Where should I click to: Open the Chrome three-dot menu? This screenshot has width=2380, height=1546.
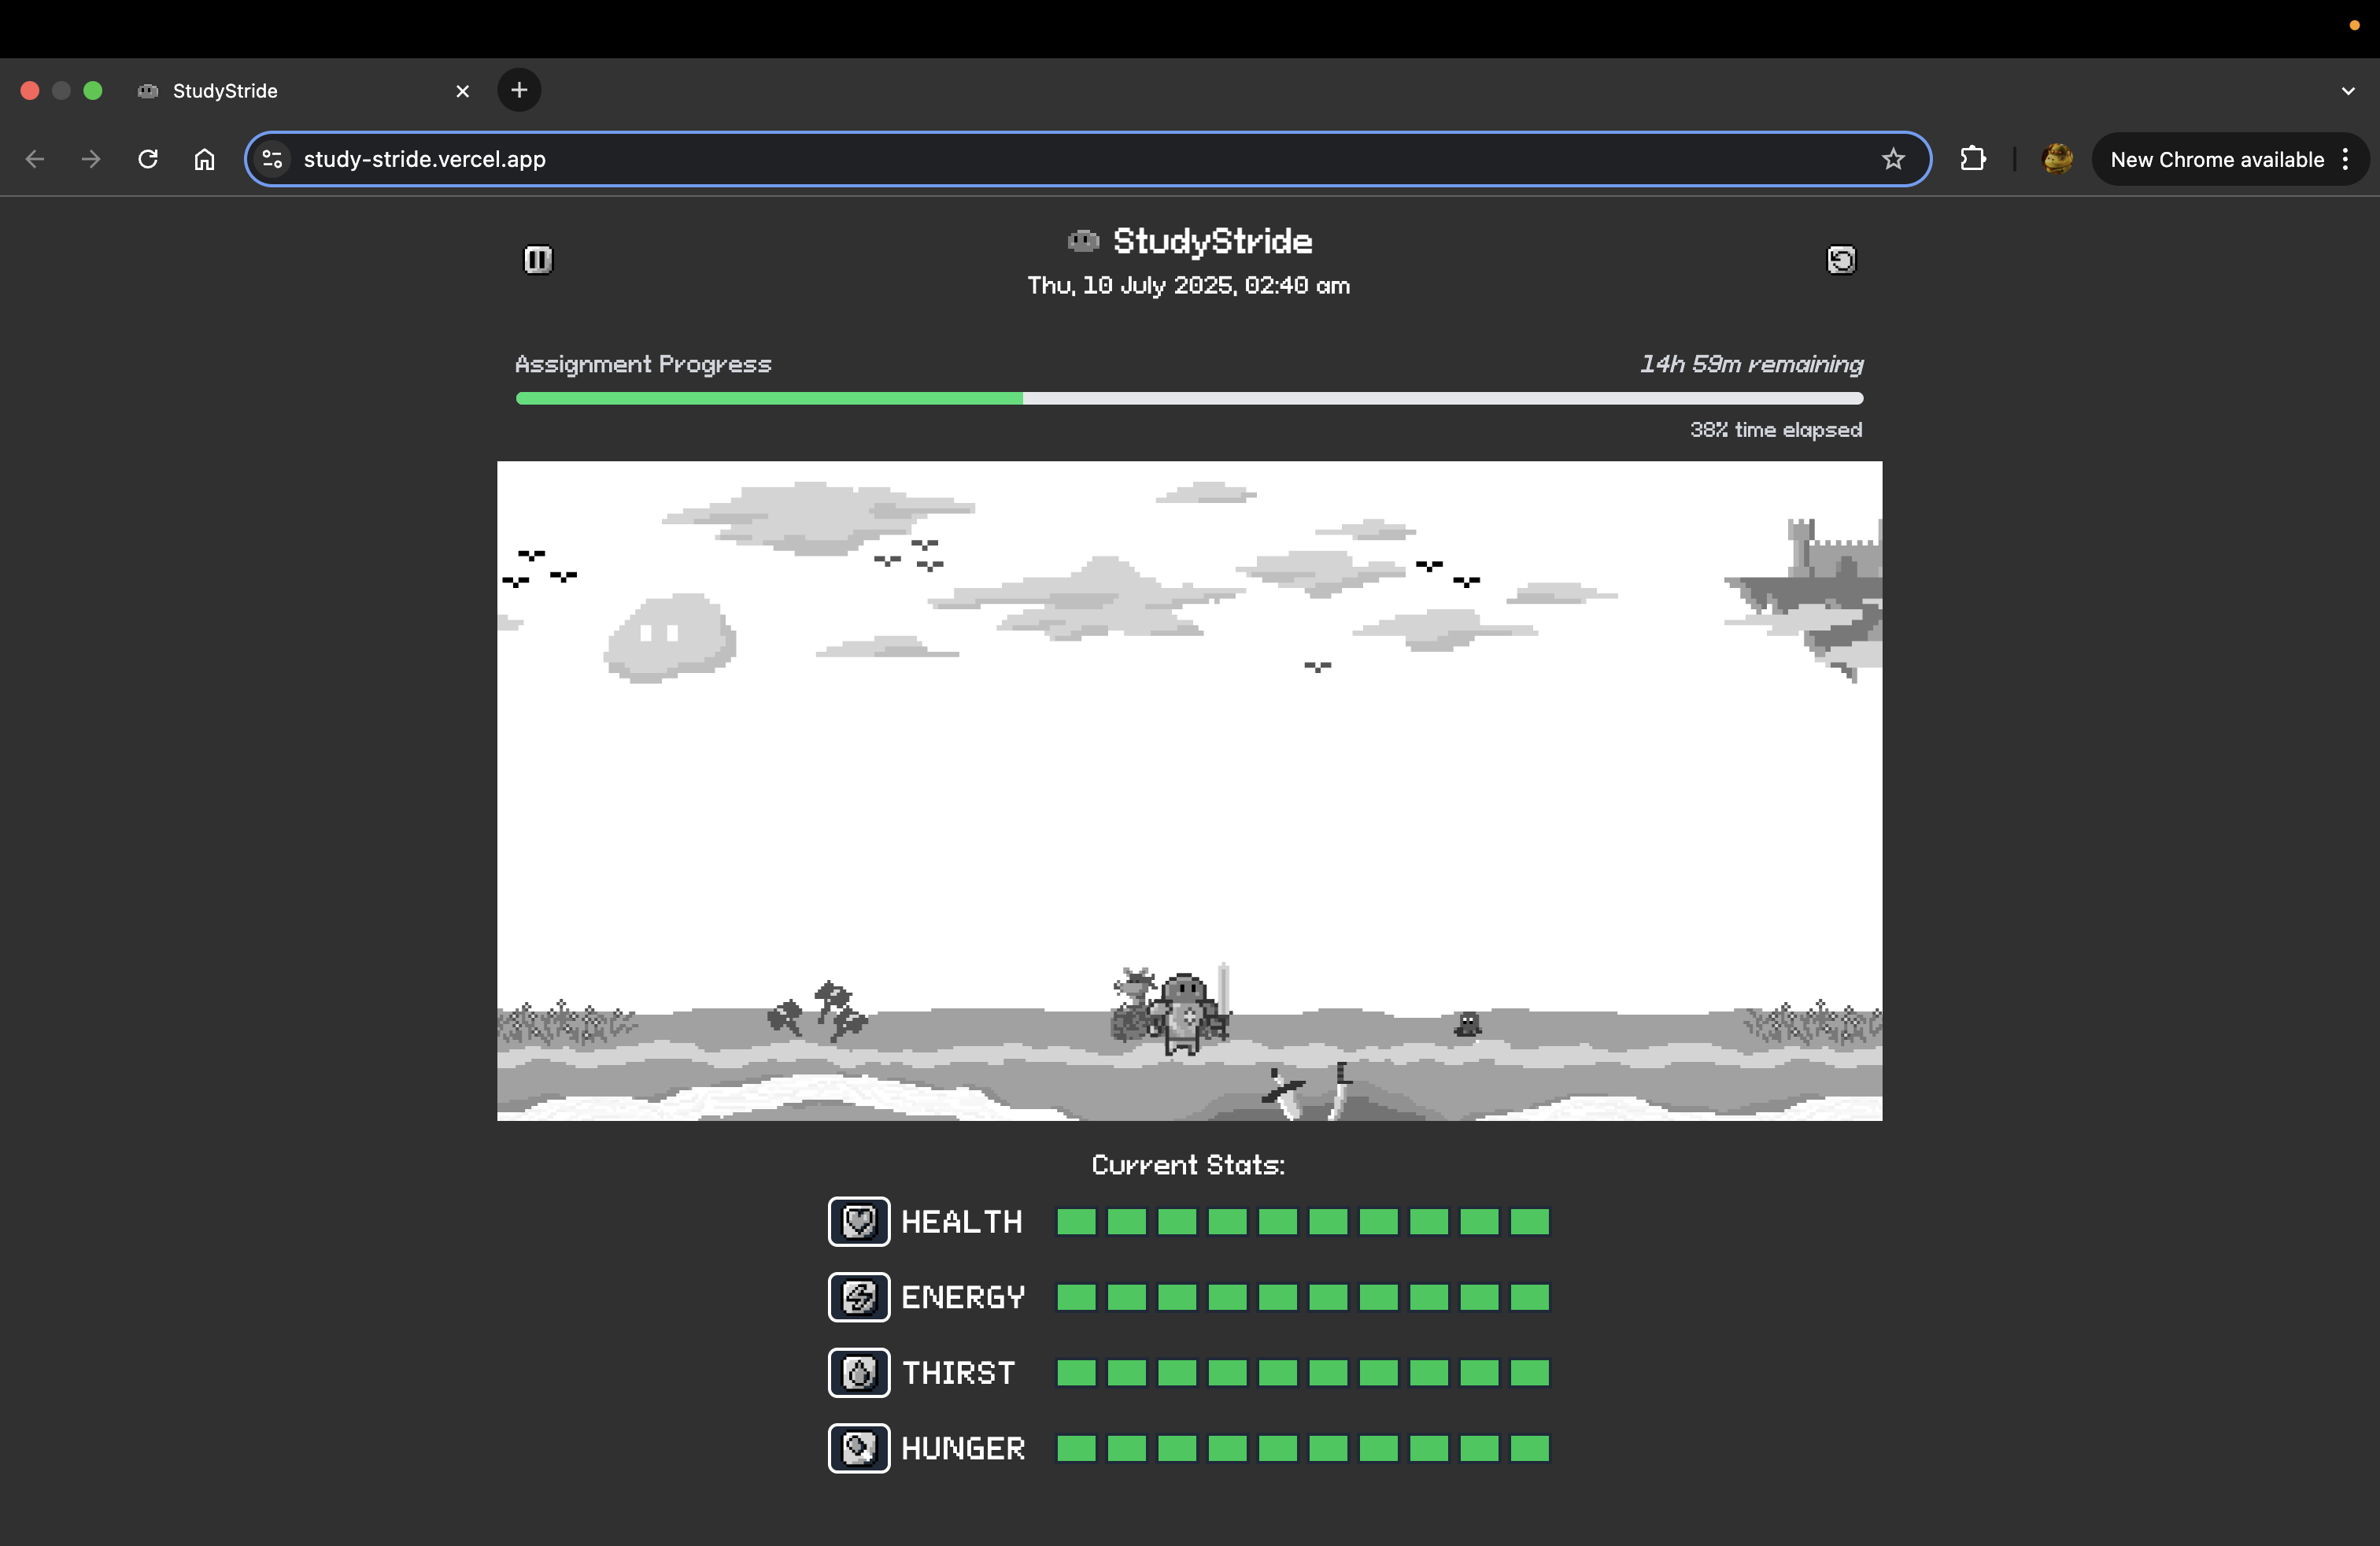coord(2345,159)
